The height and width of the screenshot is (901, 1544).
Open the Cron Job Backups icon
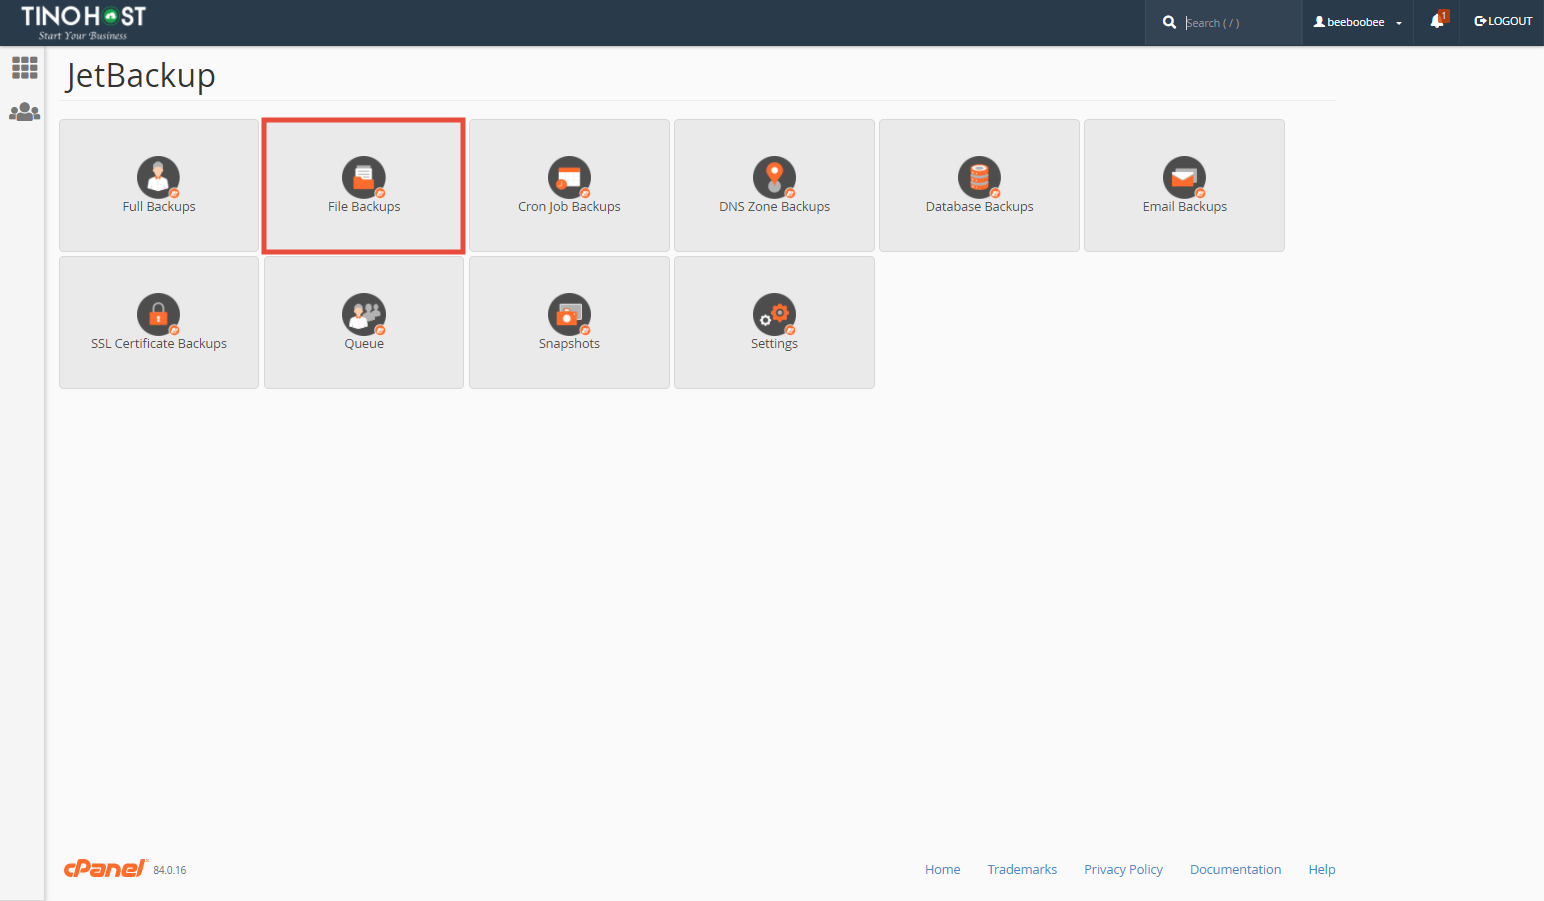coord(569,177)
